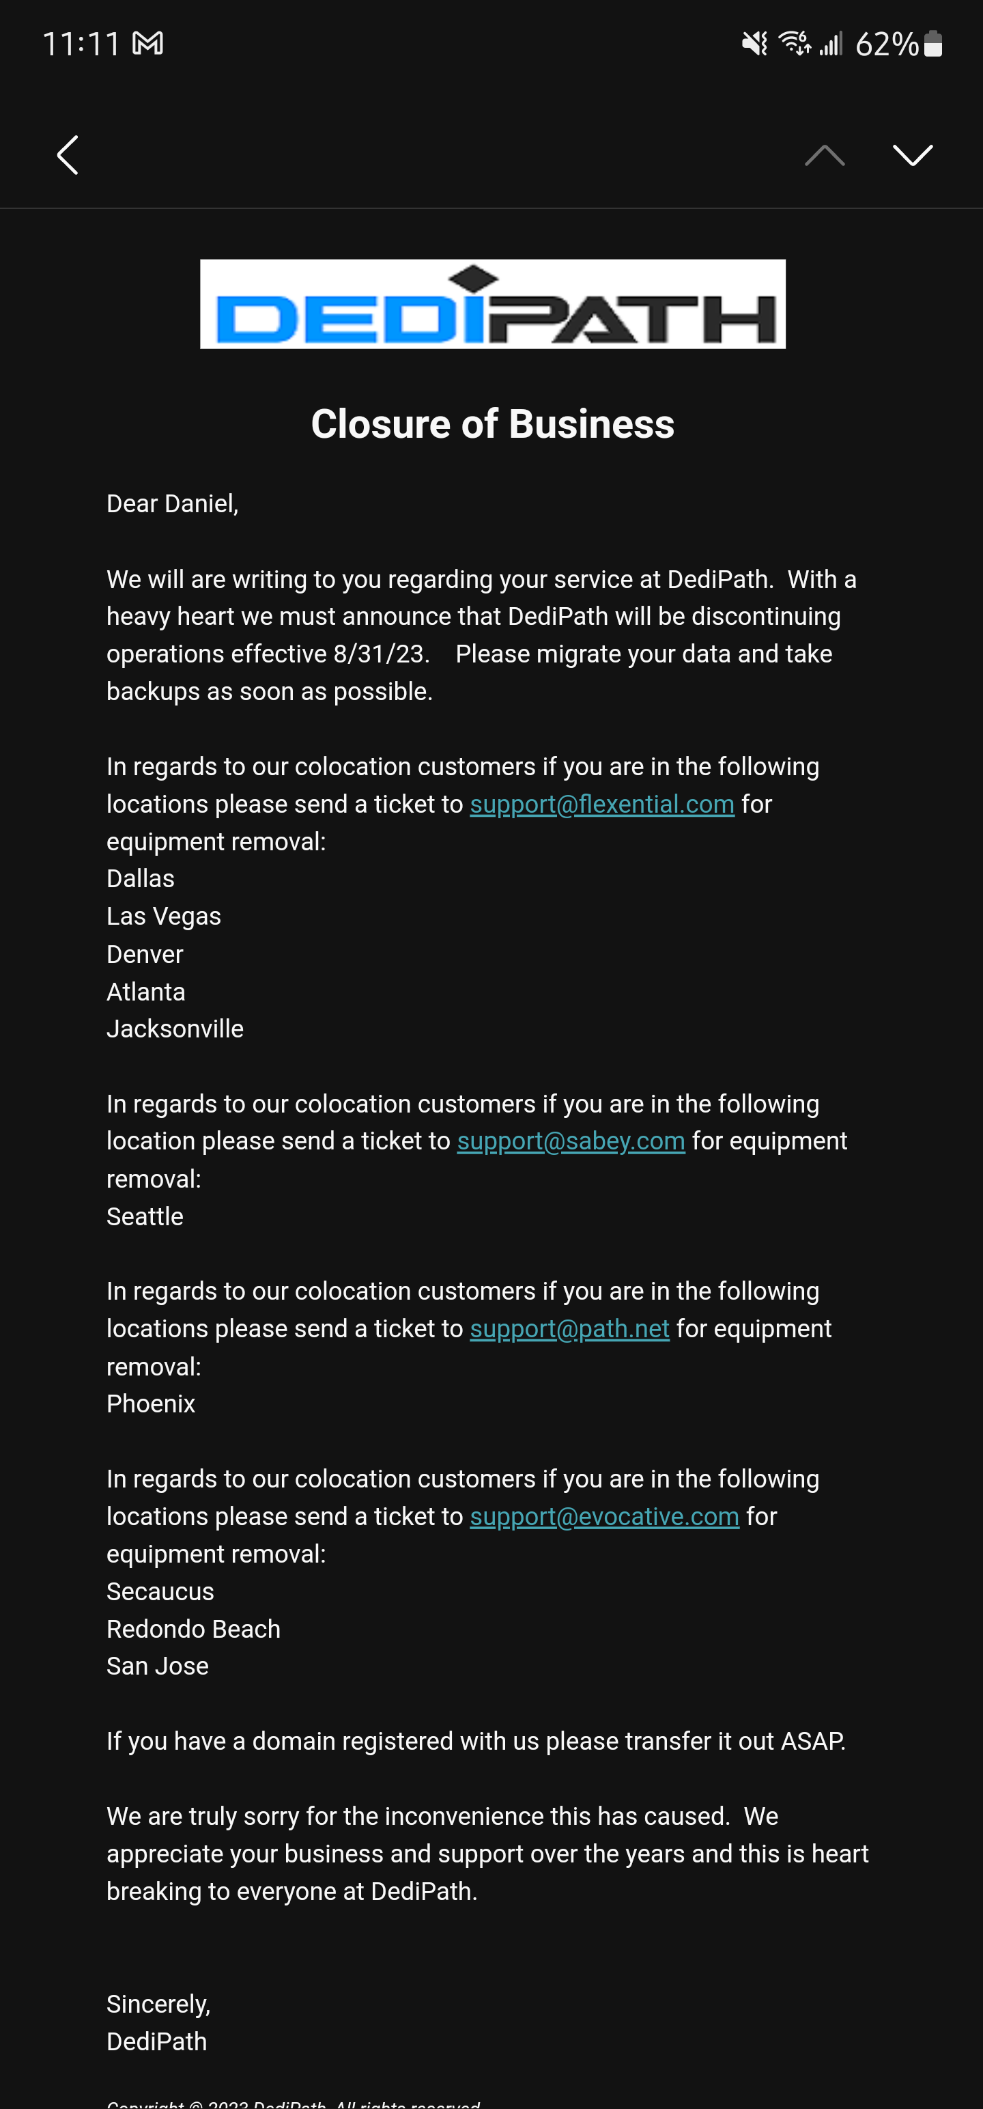Tap the Gmail notification icon in status bar
Image resolution: width=983 pixels, height=2109 pixels.
pyautogui.click(x=148, y=43)
